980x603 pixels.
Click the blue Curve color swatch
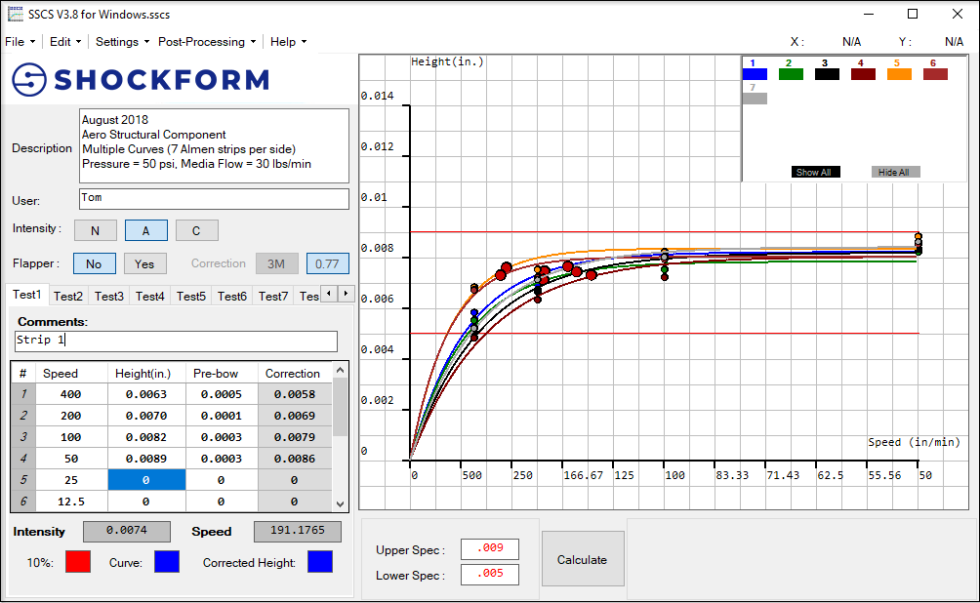[x=166, y=562]
